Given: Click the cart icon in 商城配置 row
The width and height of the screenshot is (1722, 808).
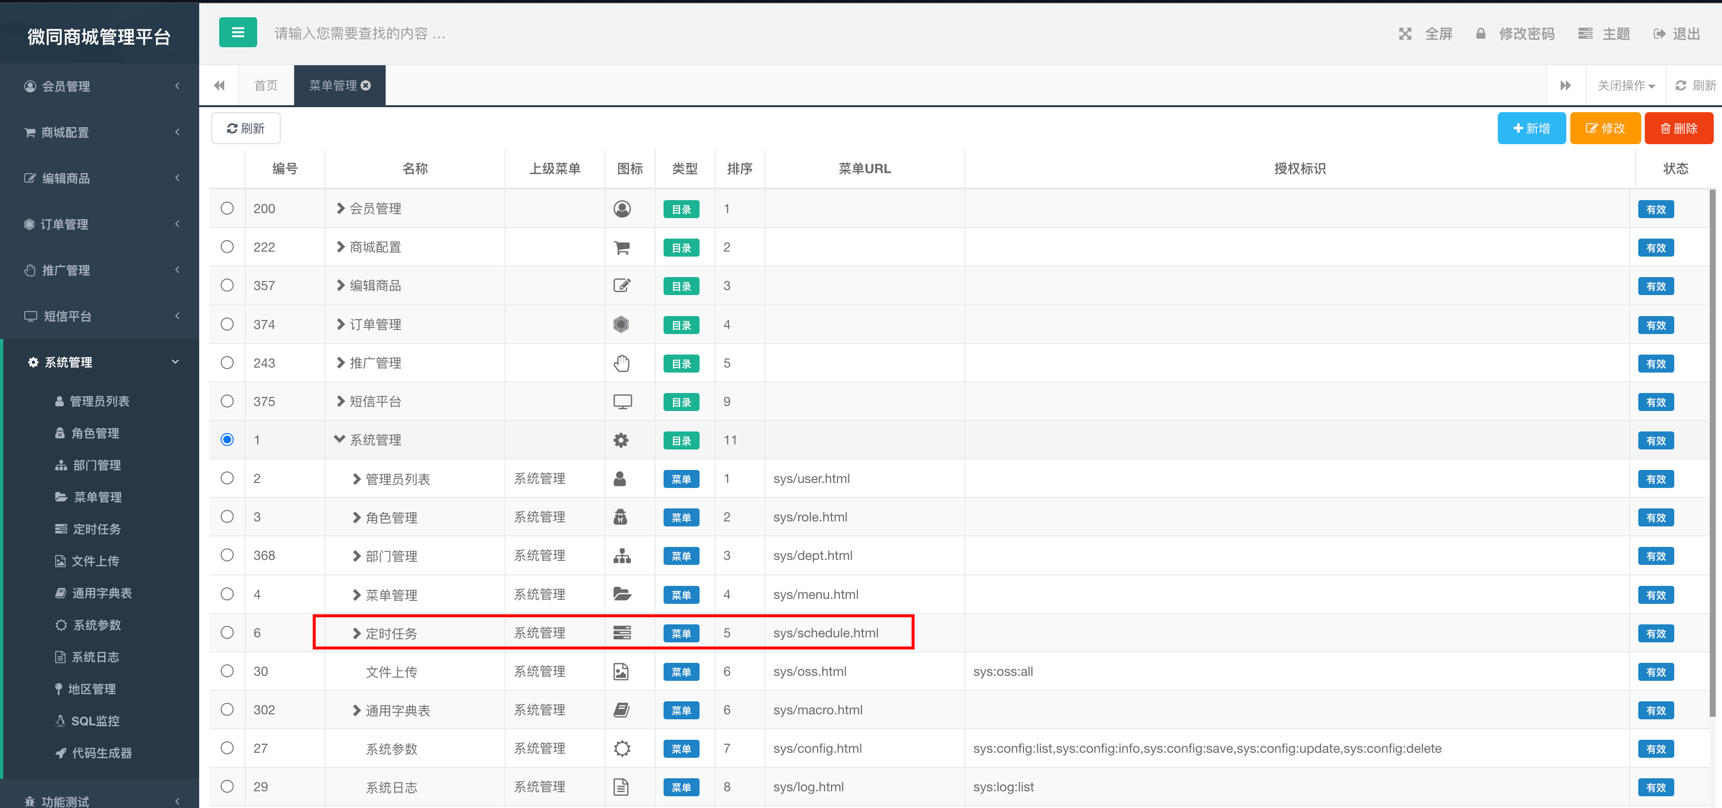Looking at the screenshot, I should [x=622, y=247].
